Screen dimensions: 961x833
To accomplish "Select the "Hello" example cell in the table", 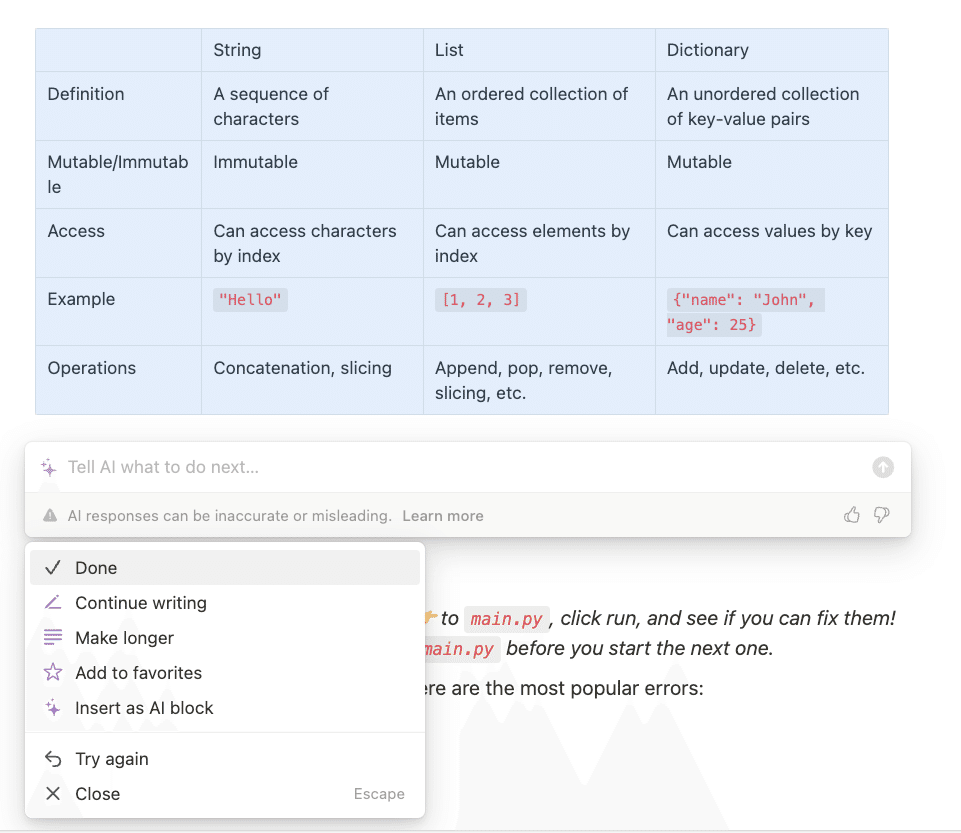I will click(250, 299).
